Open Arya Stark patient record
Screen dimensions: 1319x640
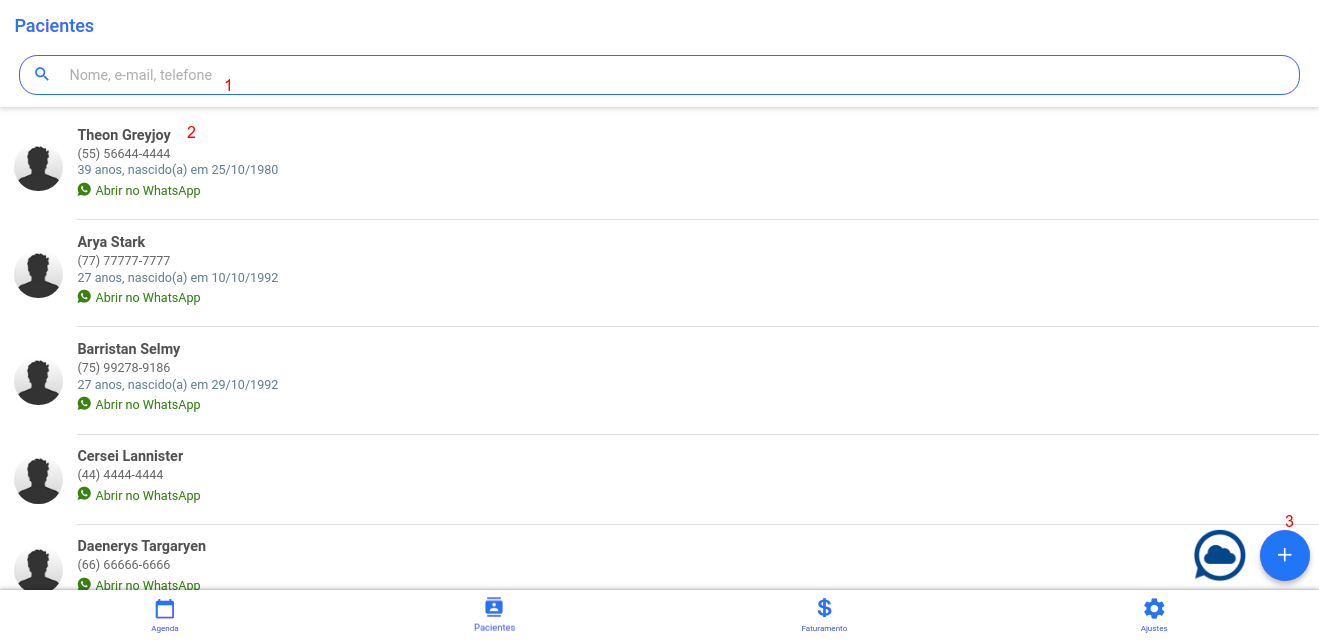111,242
